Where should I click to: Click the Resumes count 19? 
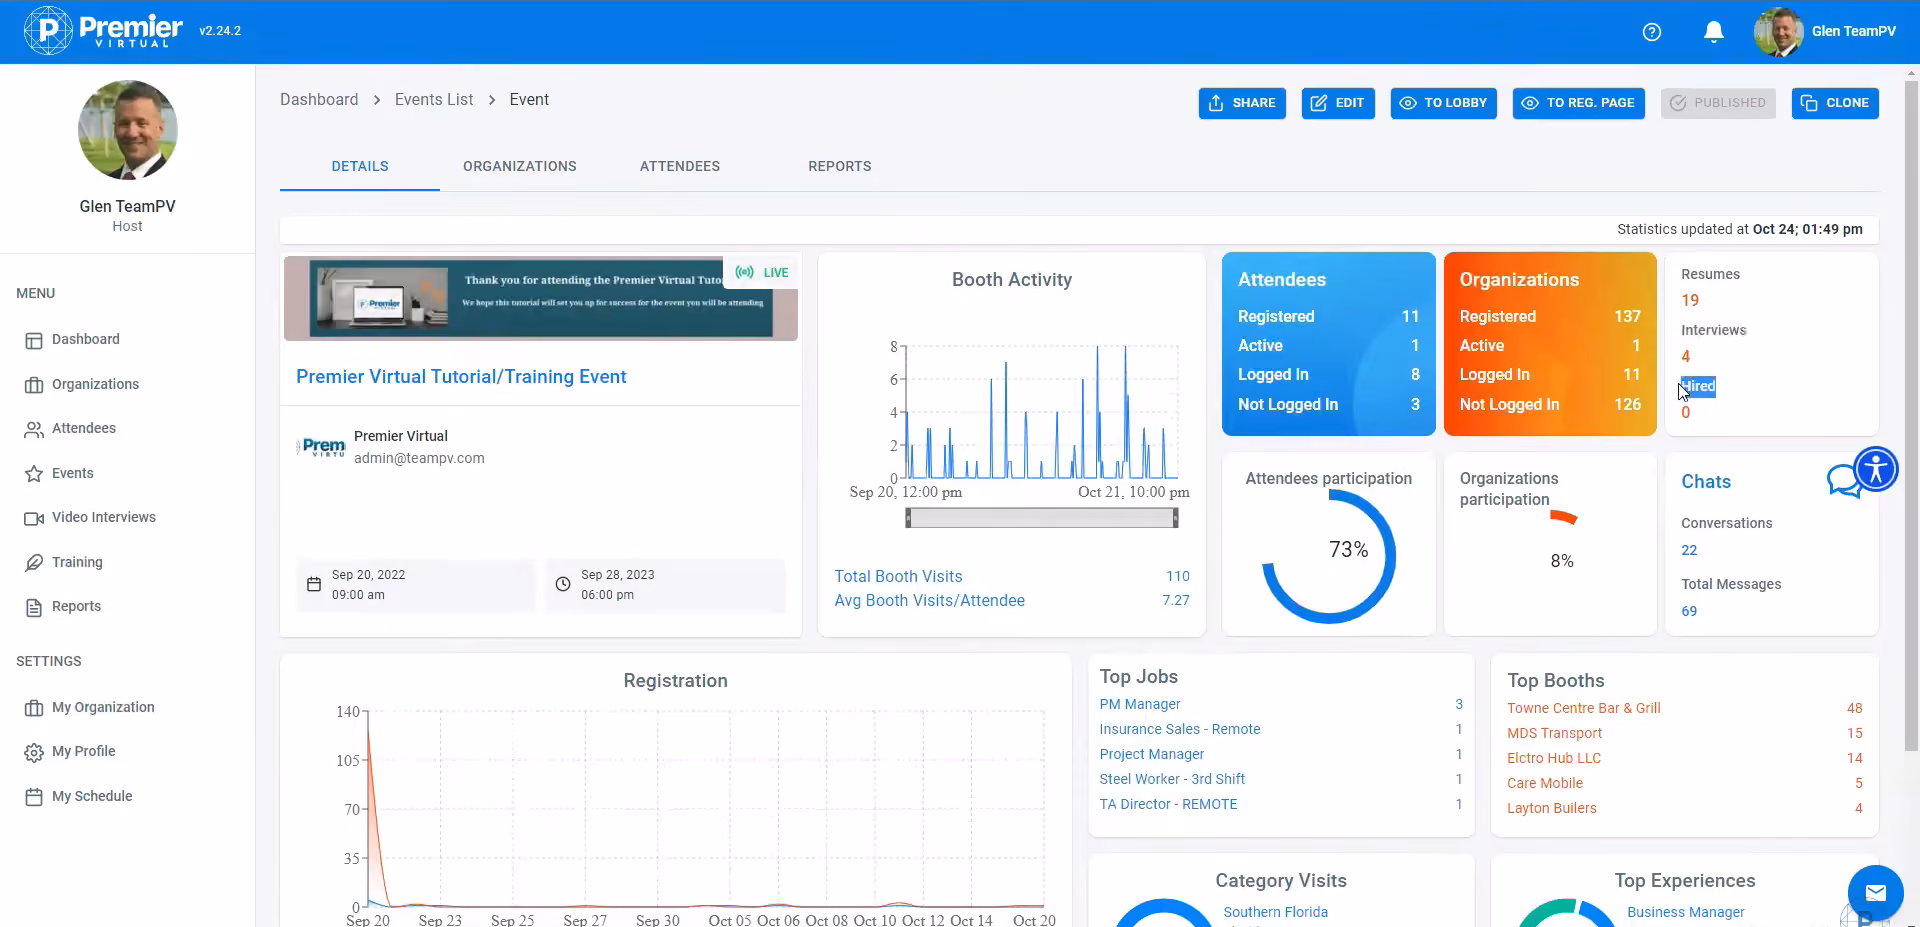coord(1690,301)
